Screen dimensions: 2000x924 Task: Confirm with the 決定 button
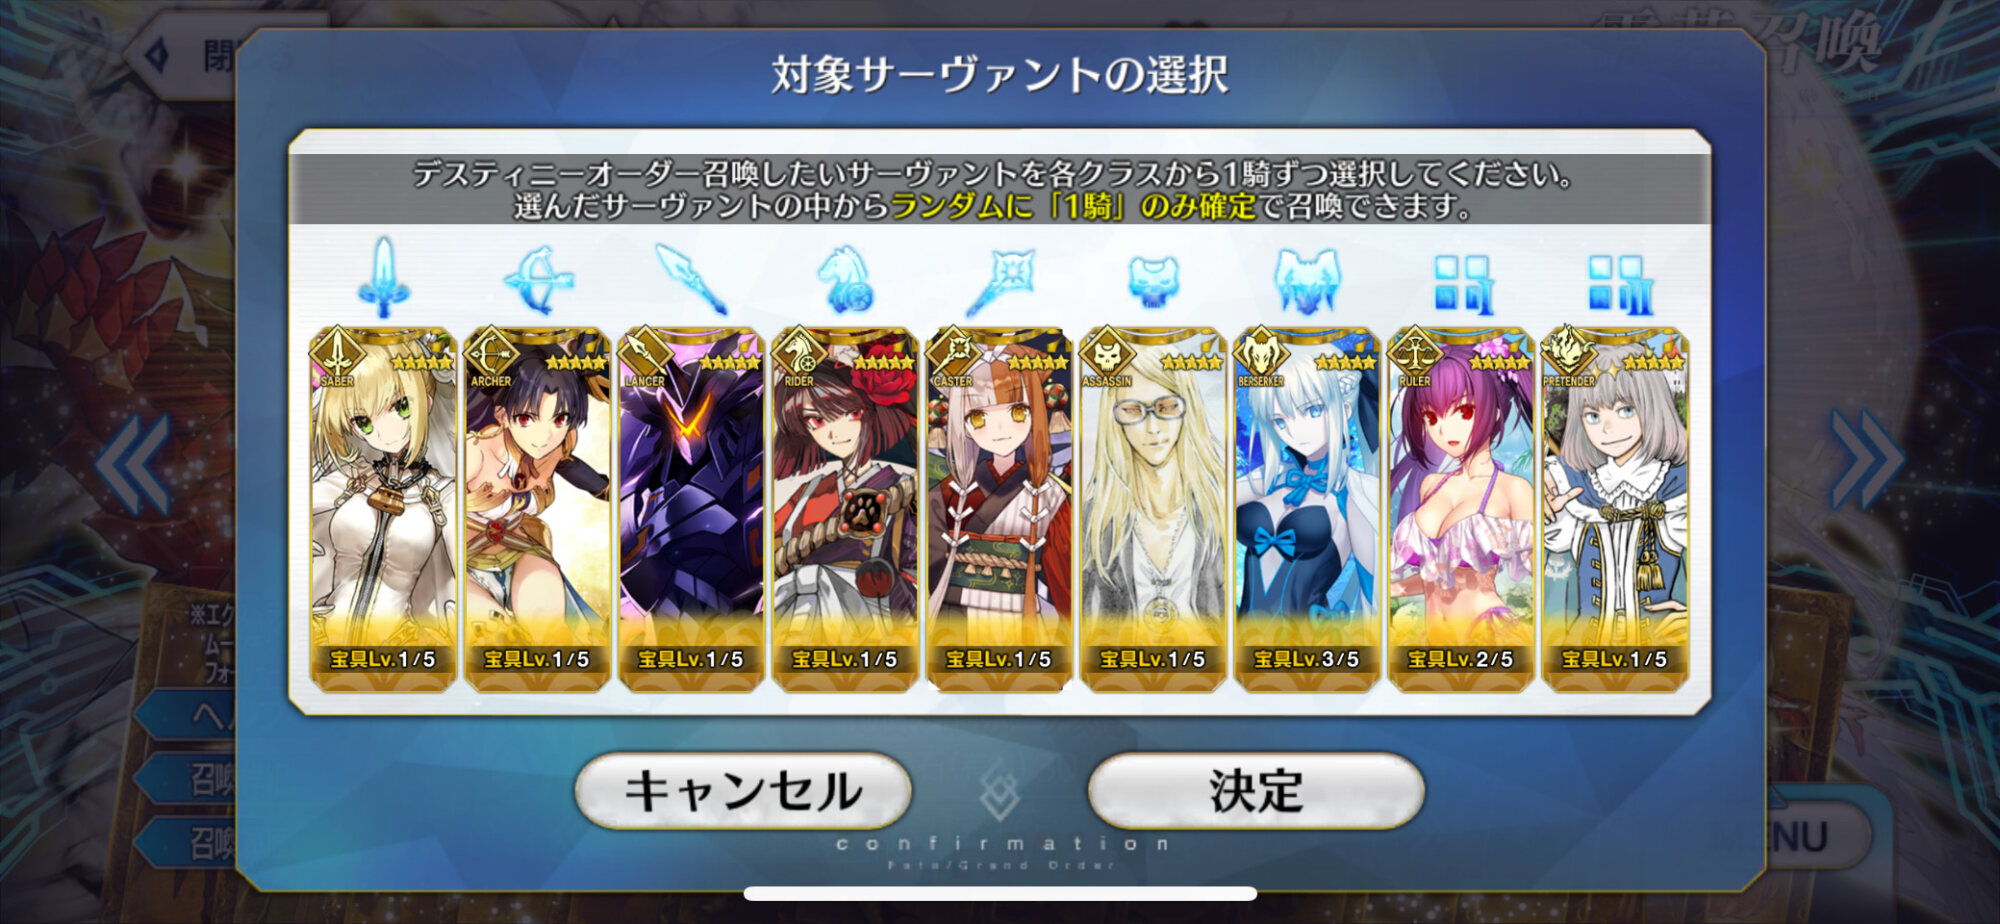[1256, 791]
